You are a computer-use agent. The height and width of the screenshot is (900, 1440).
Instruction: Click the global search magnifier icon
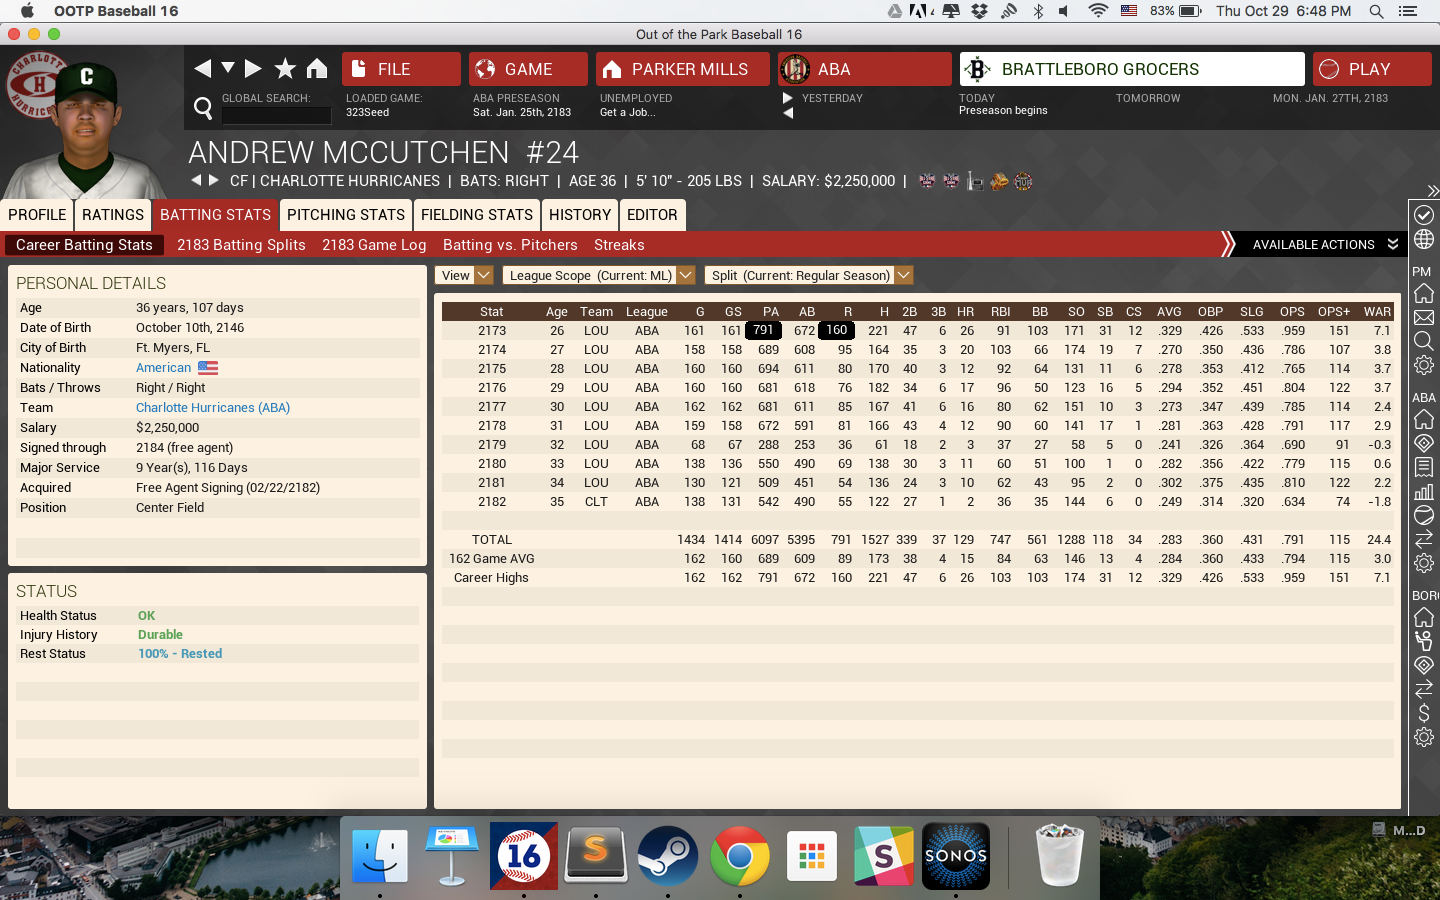click(x=203, y=108)
